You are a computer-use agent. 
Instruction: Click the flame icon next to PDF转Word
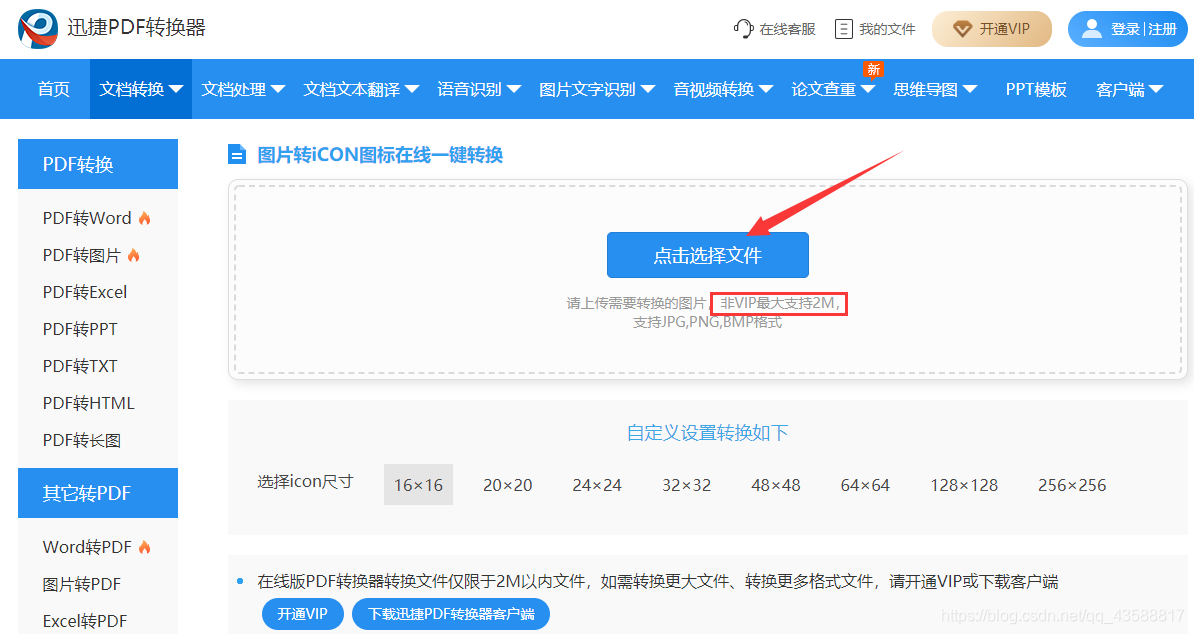click(x=145, y=218)
